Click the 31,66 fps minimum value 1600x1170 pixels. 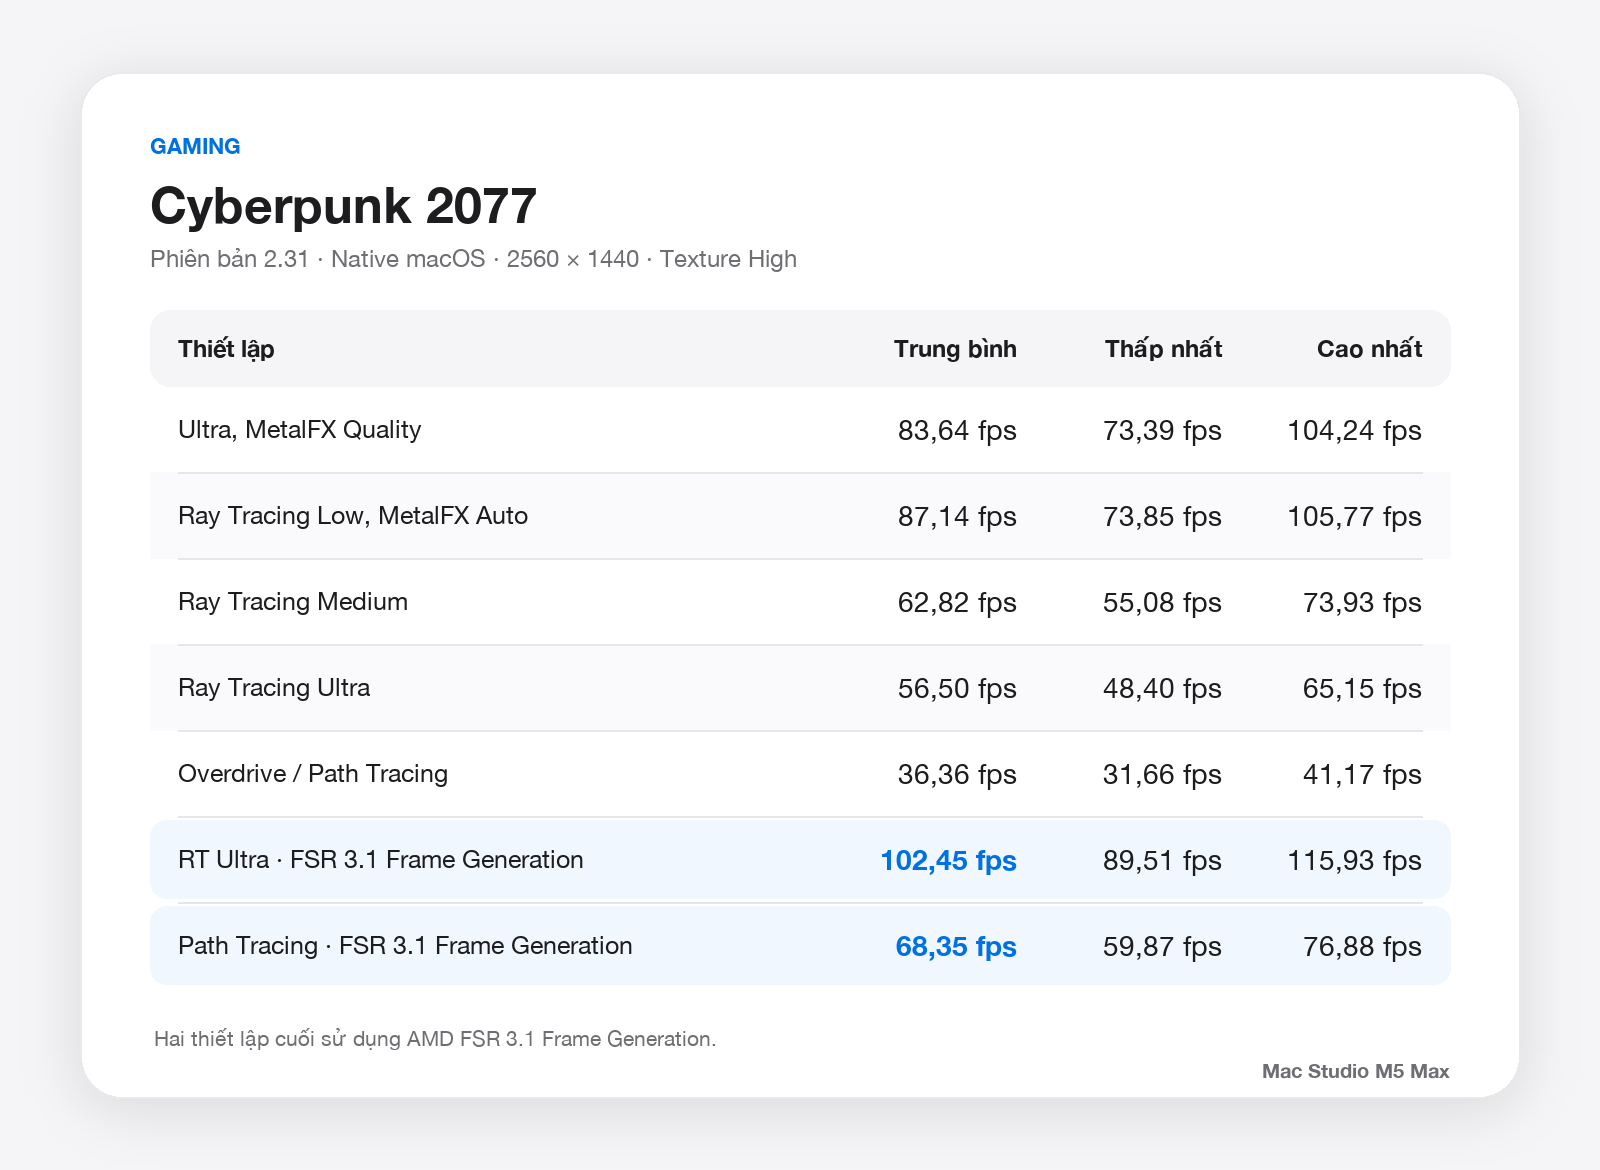click(1162, 774)
